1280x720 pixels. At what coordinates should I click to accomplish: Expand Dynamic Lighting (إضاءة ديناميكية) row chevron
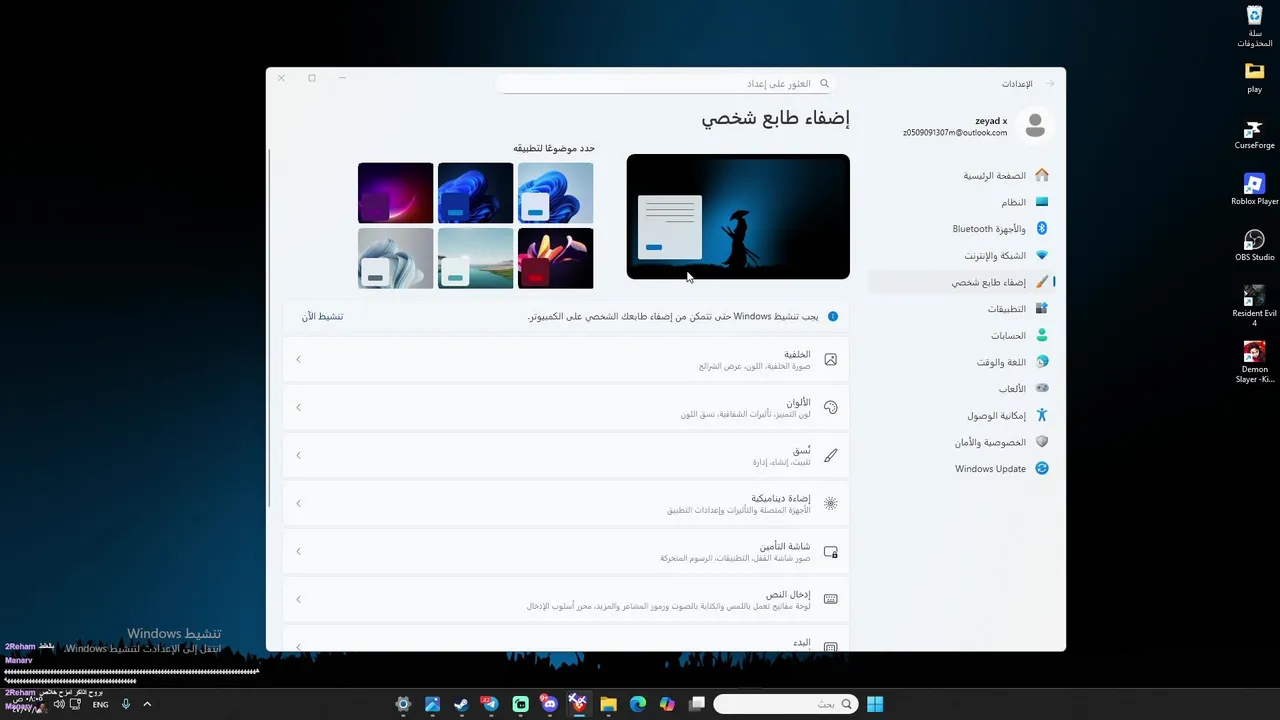coord(298,503)
